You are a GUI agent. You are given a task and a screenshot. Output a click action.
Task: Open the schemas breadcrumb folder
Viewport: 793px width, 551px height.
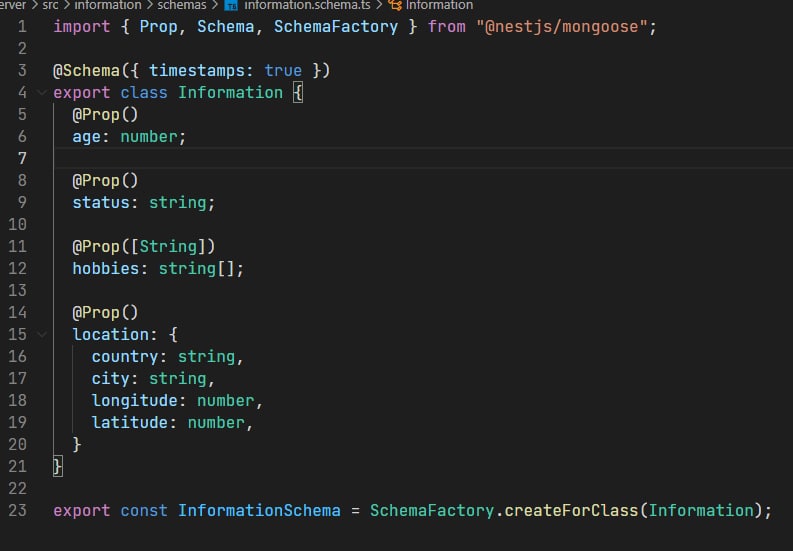tap(181, 5)
